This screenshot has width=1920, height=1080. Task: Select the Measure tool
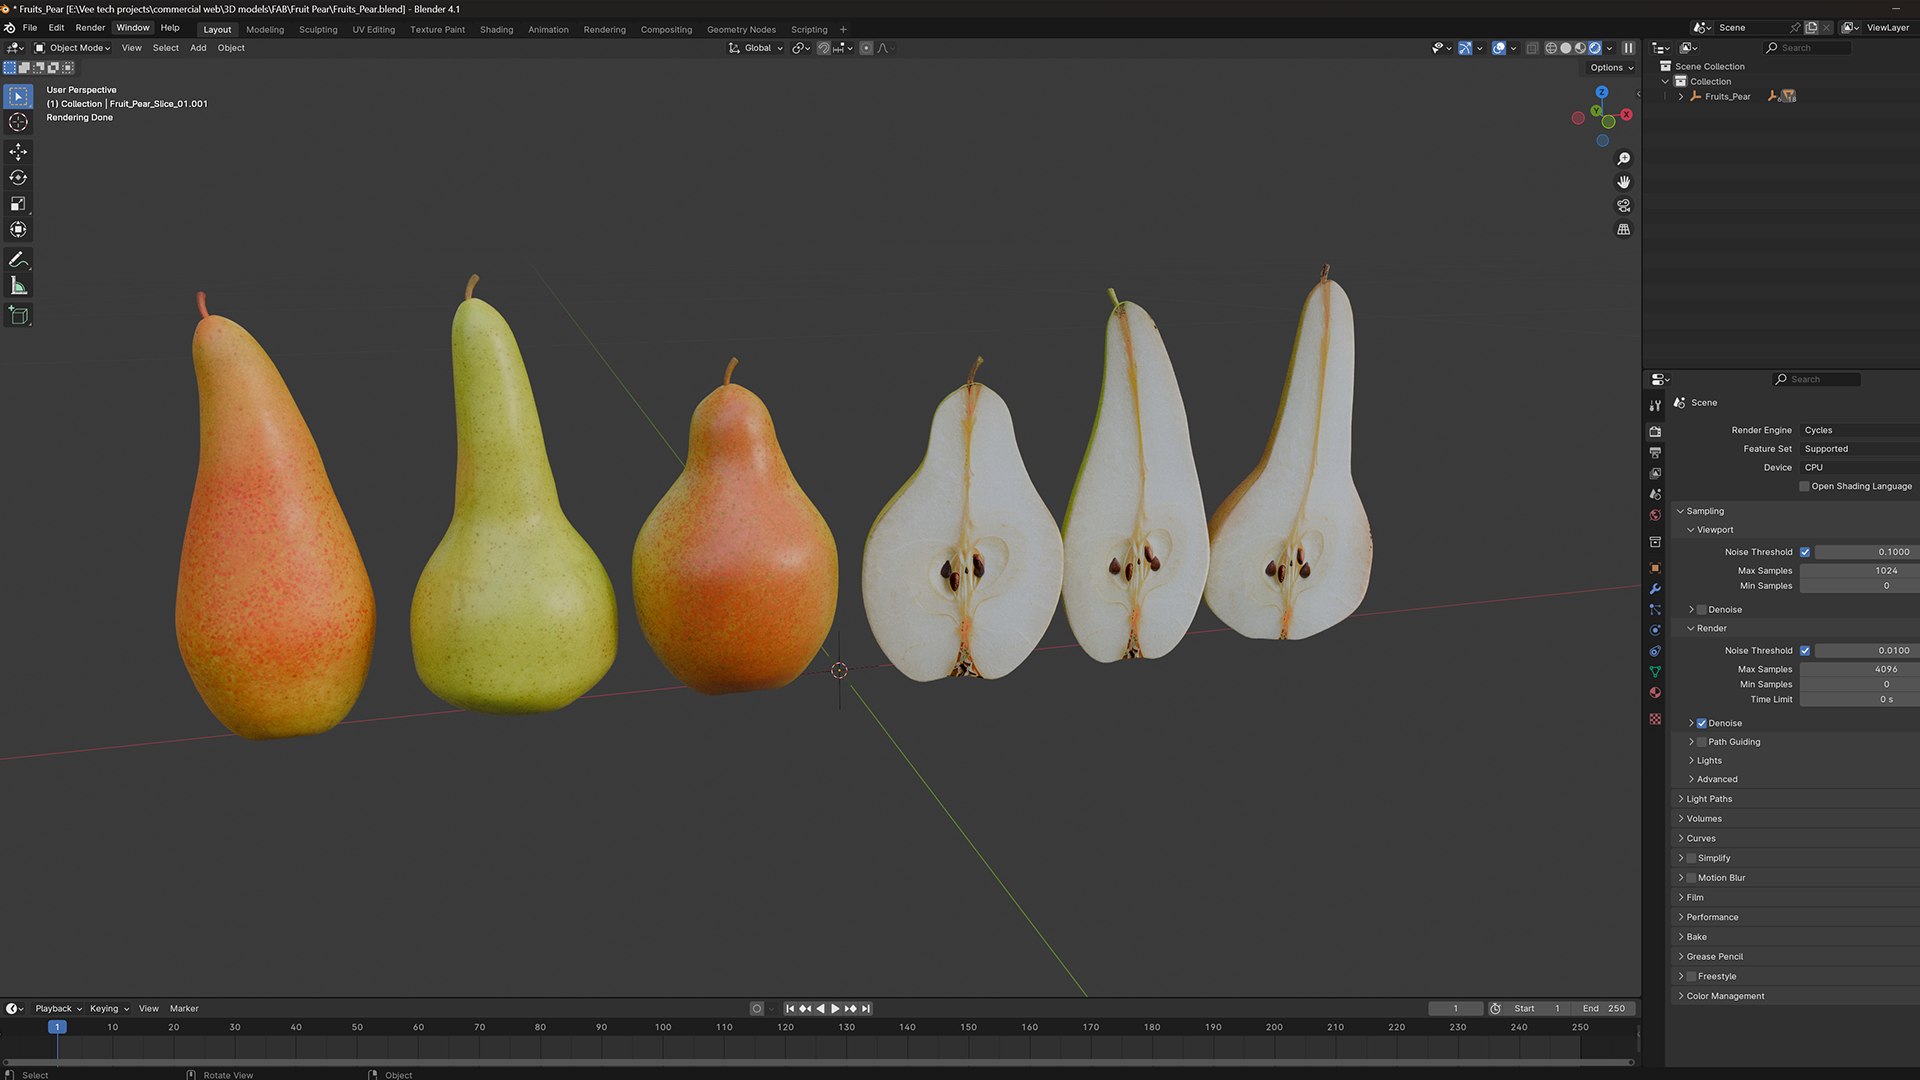click(18, 286)
